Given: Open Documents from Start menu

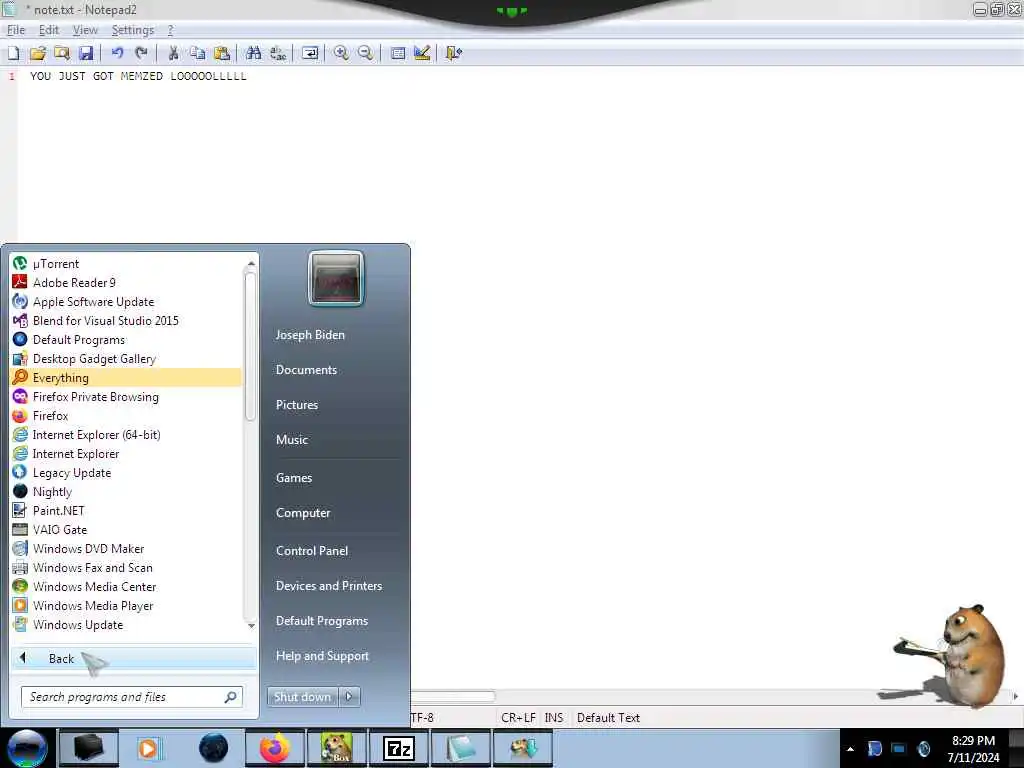Looking at the screenshot, I should click(x=306, y=370).
